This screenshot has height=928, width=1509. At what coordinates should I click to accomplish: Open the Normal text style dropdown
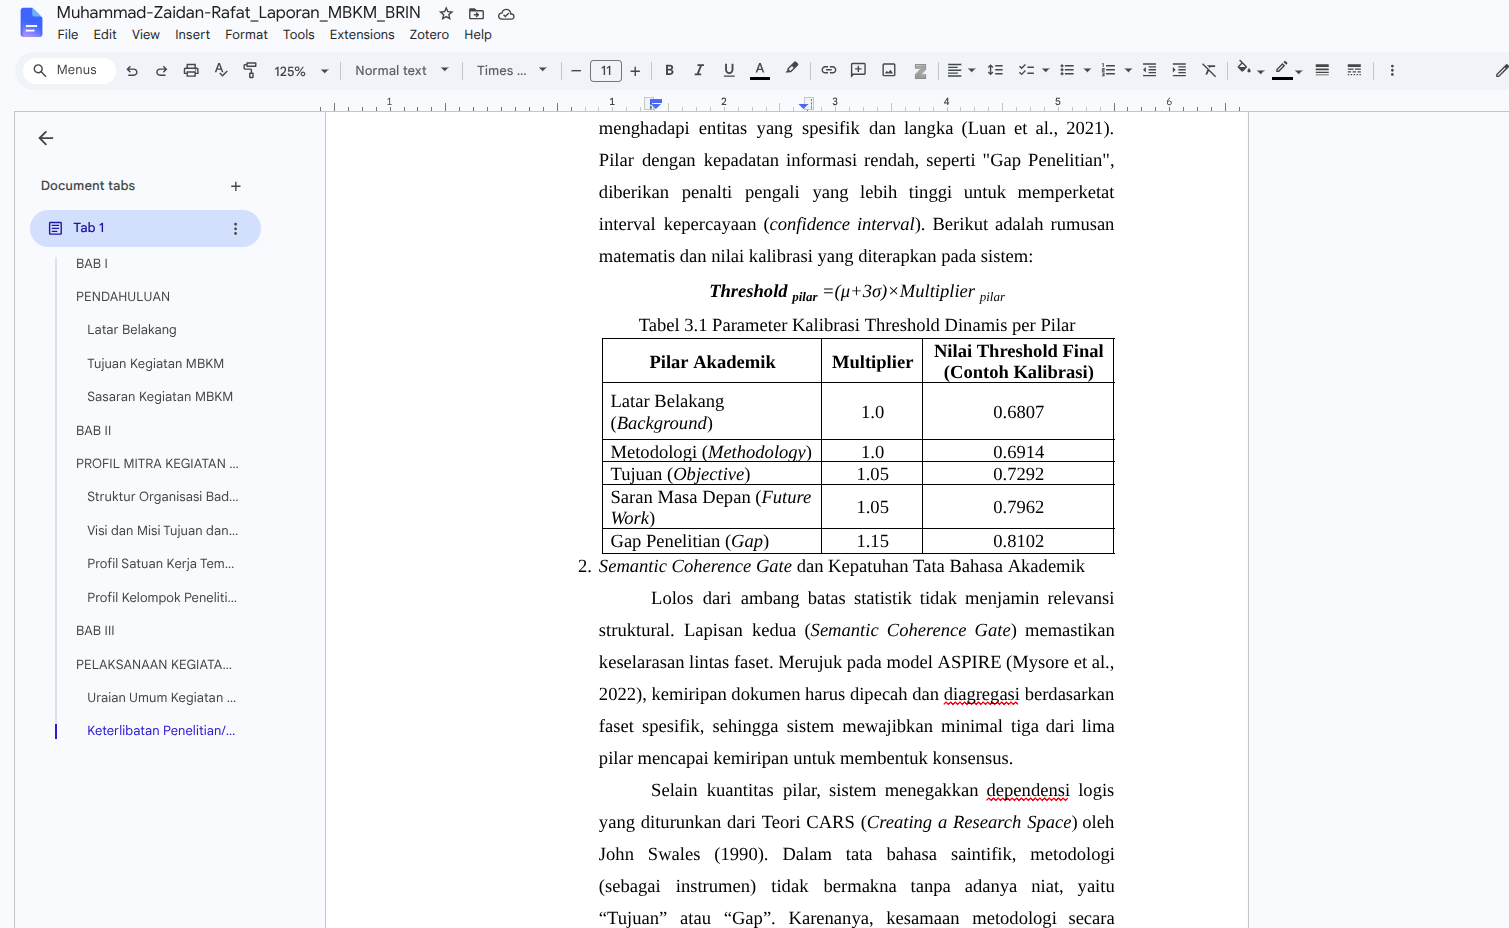tap(402, 71)
